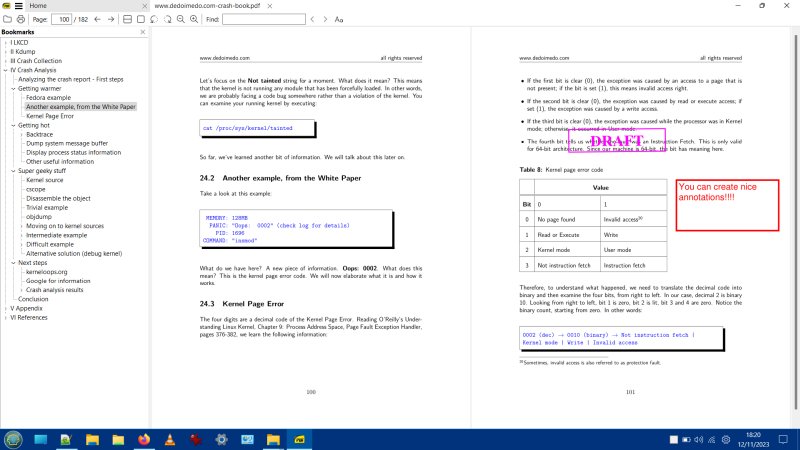
Task: Close the Bookmarks sidebar panel
Action: 143,32
